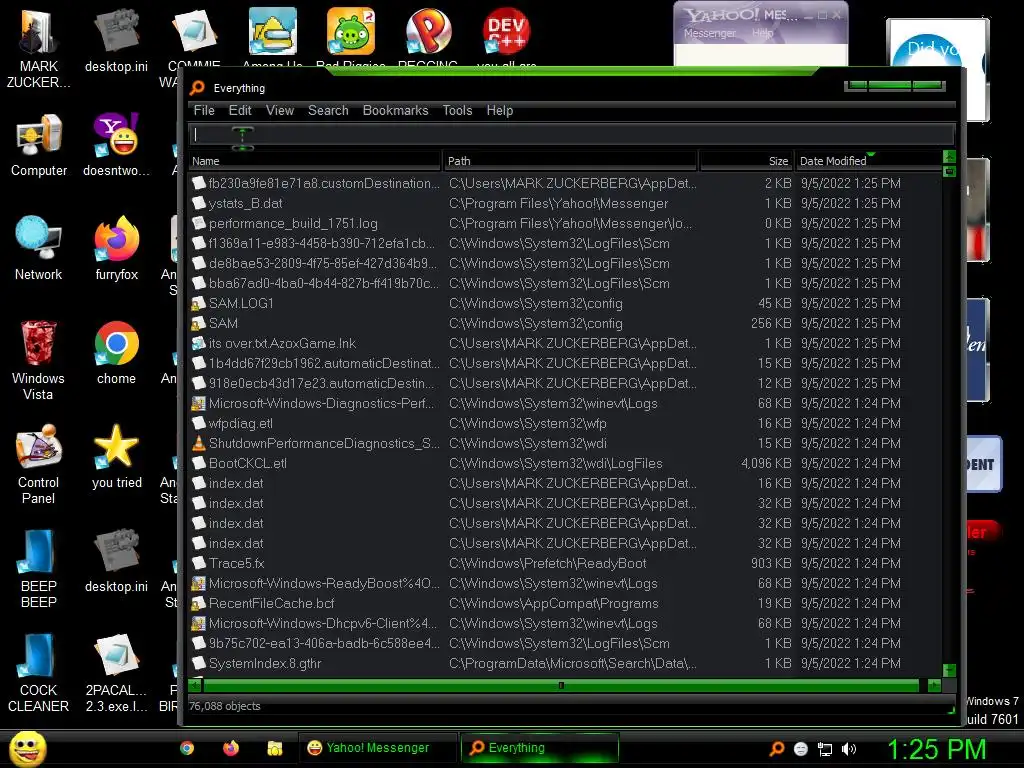This screenshot has width=1024, height=768.
Task: Click the vertical scrollbar down arrow in results
Action: tap(950, 670)
